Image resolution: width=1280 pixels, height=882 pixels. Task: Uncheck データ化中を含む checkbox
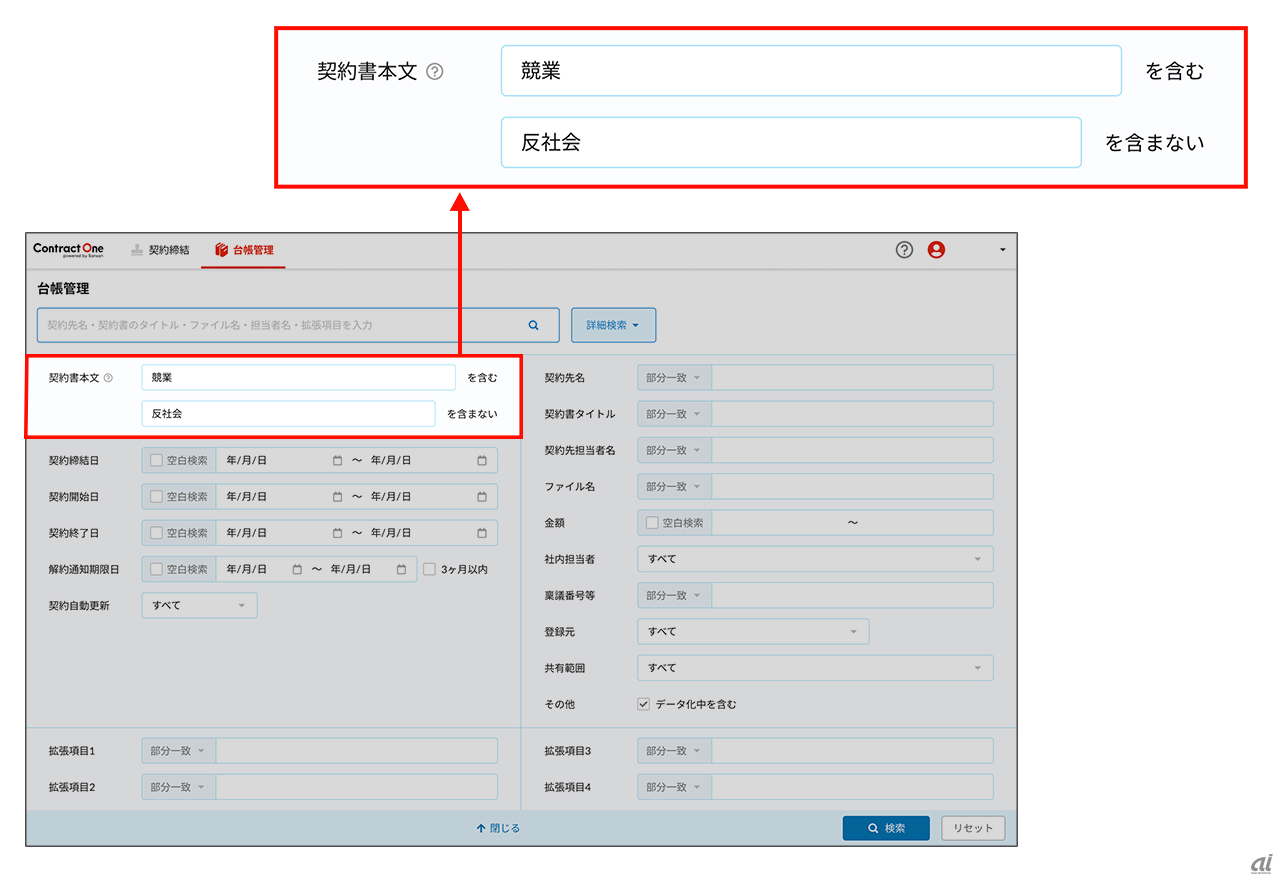643,704
